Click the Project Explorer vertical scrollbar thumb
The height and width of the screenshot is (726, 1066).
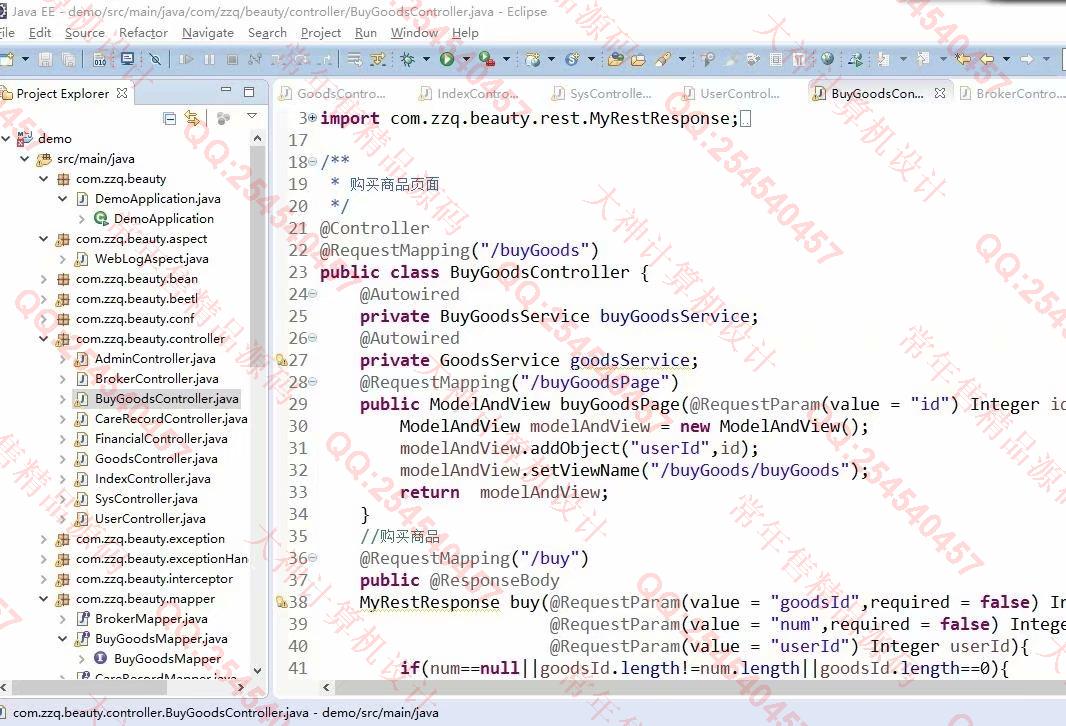(257, 258)
